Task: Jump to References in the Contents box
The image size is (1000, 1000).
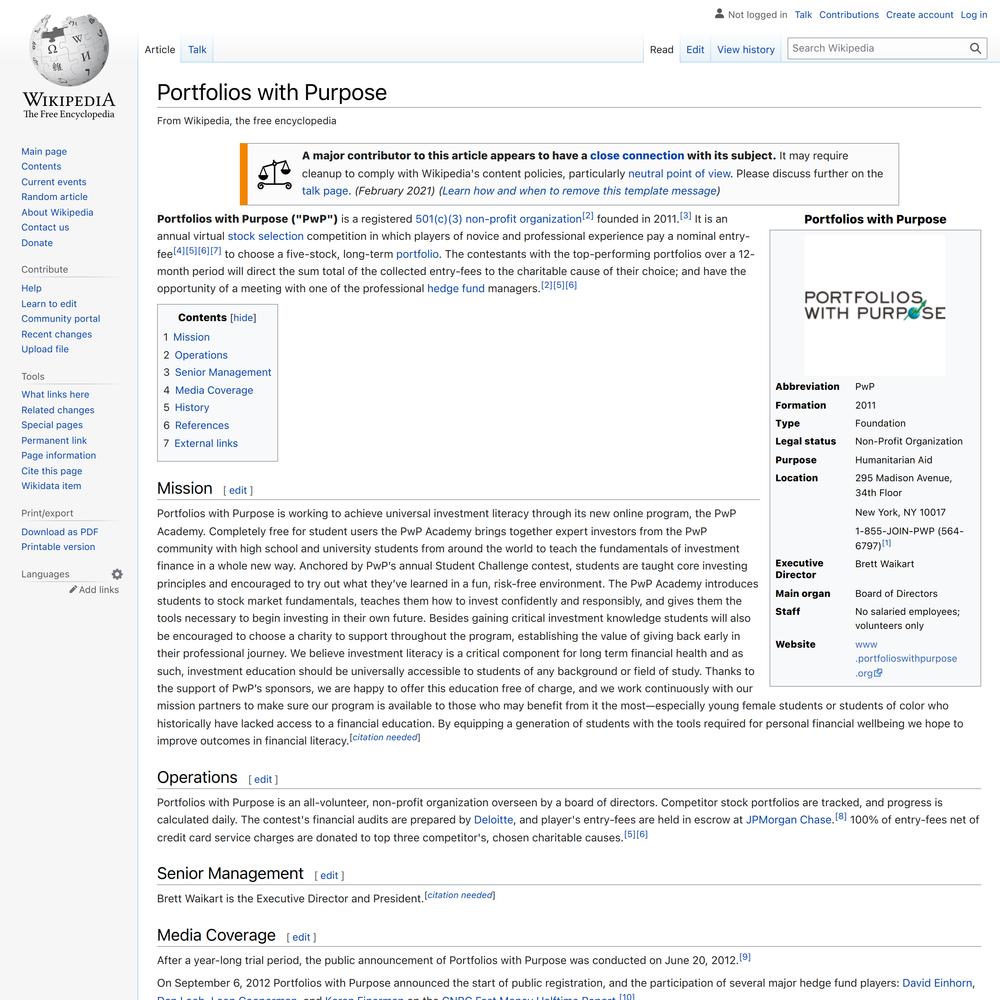Action: [x=202, y=425]
